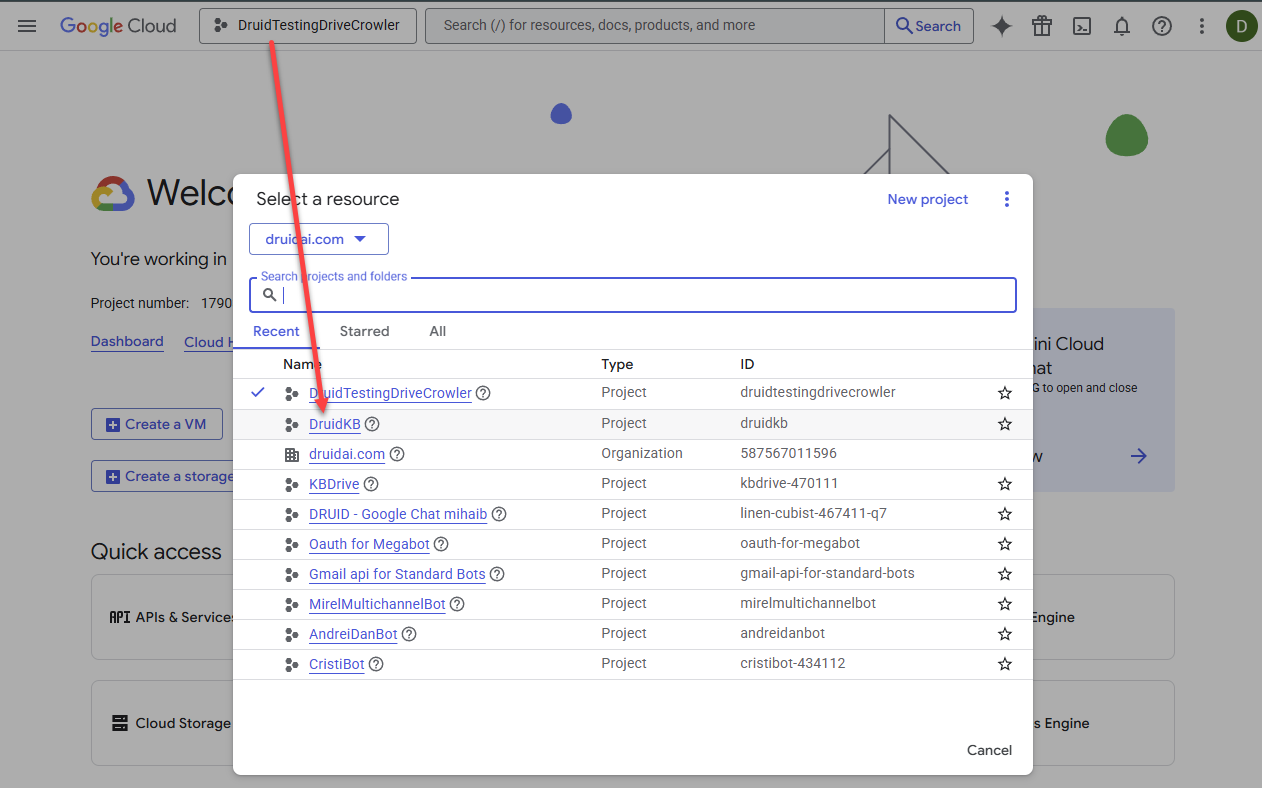The height and width of the screenshot is (788, 1262).
Task: Select the DruidKB project link
Action: (x=334, y=424)
